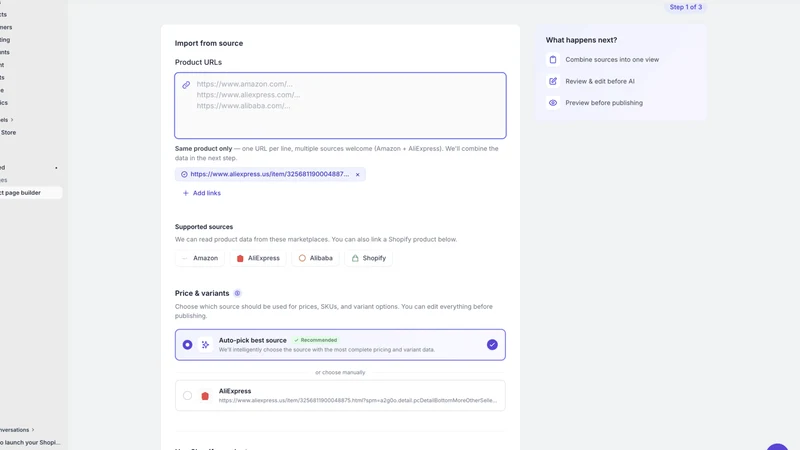Click the clock icon on URL chip
This screenshot has width=800, height=450.
pos(184,174)
